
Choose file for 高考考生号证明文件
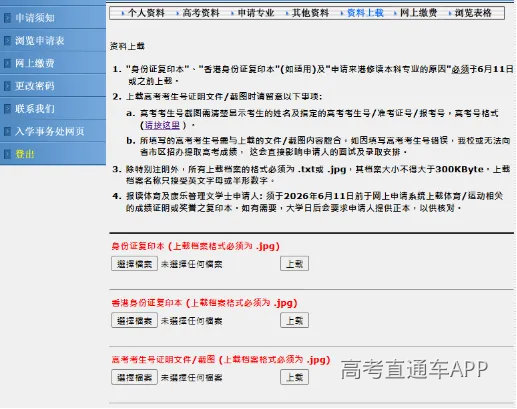point(134,377)
